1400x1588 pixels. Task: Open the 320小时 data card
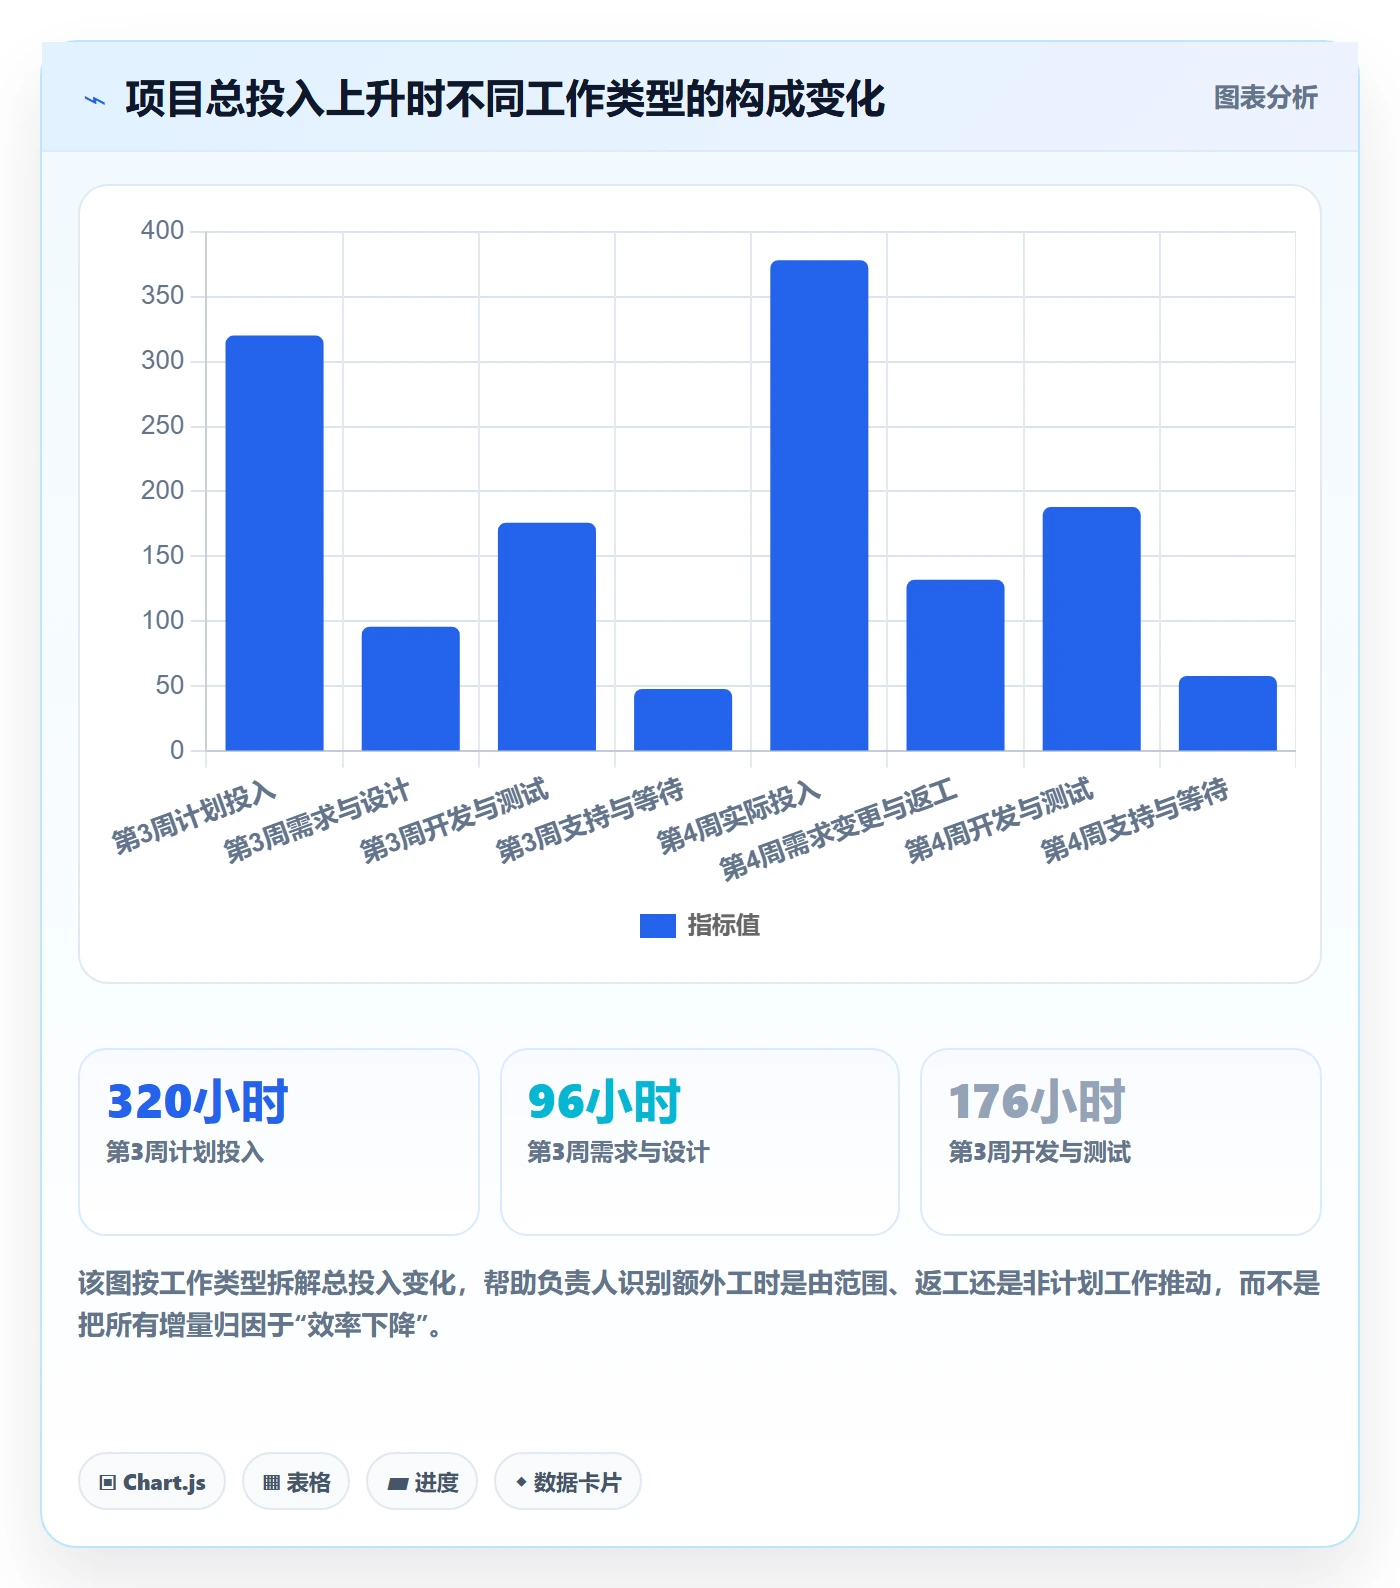point(279,1142)
